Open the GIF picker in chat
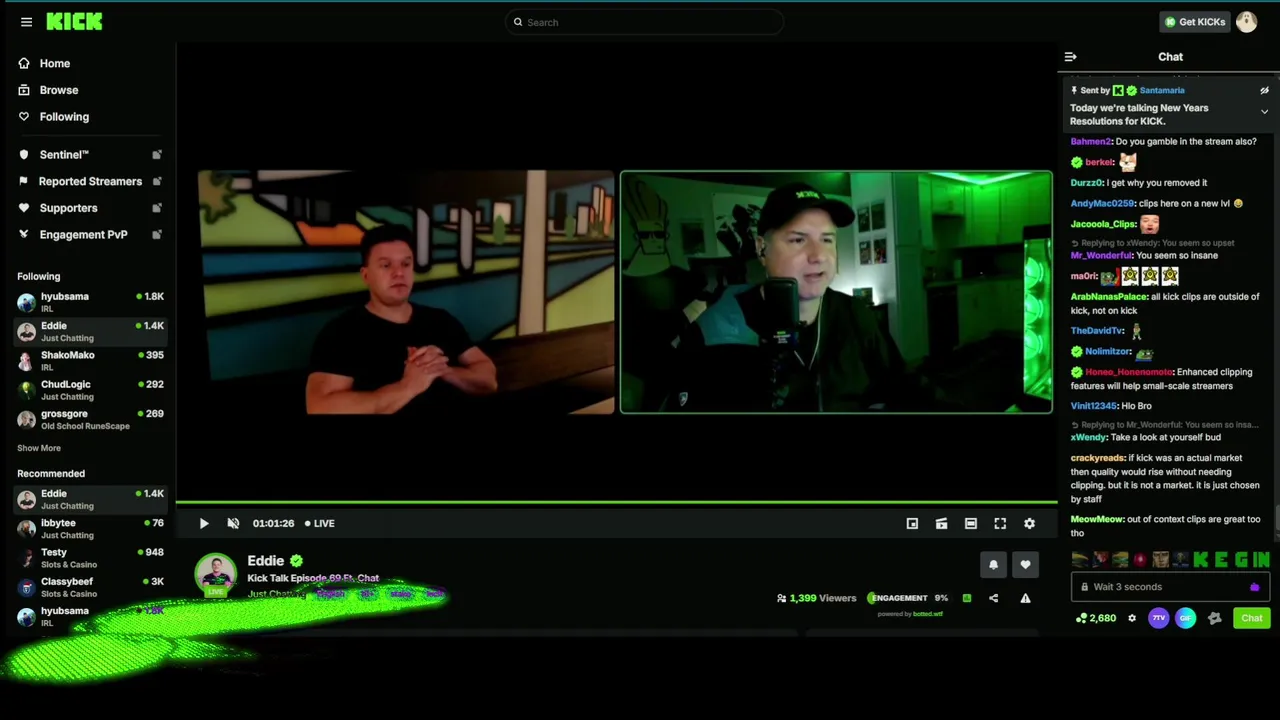The height and width of the screenshot is (720, 1280). click(x=1185, y=618)
